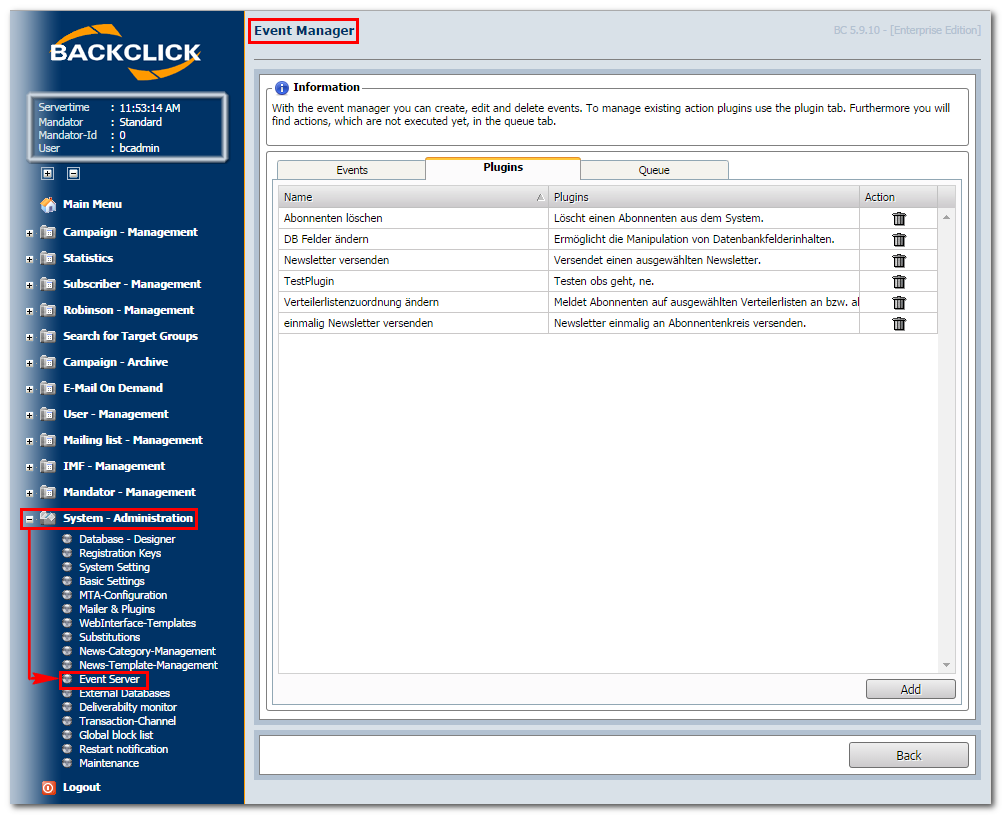This screenshot has width=1002, height=815.
Task: Click the Main Menu house icon
Action: 48,205
